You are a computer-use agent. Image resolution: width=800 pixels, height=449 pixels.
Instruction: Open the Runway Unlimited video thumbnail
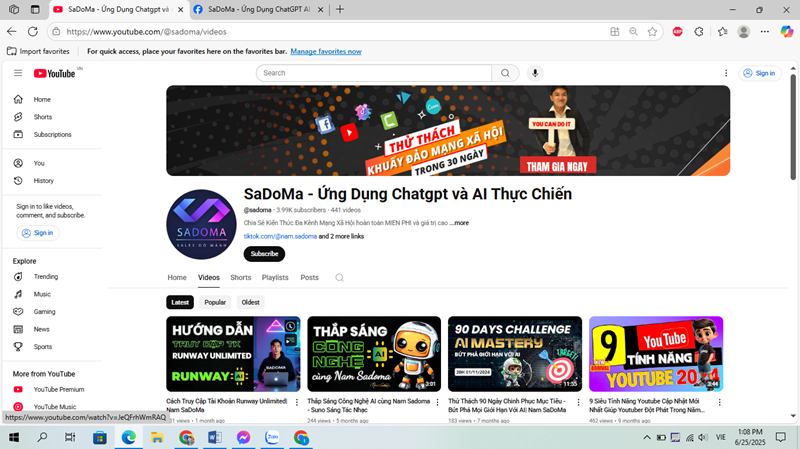[233, 354]
